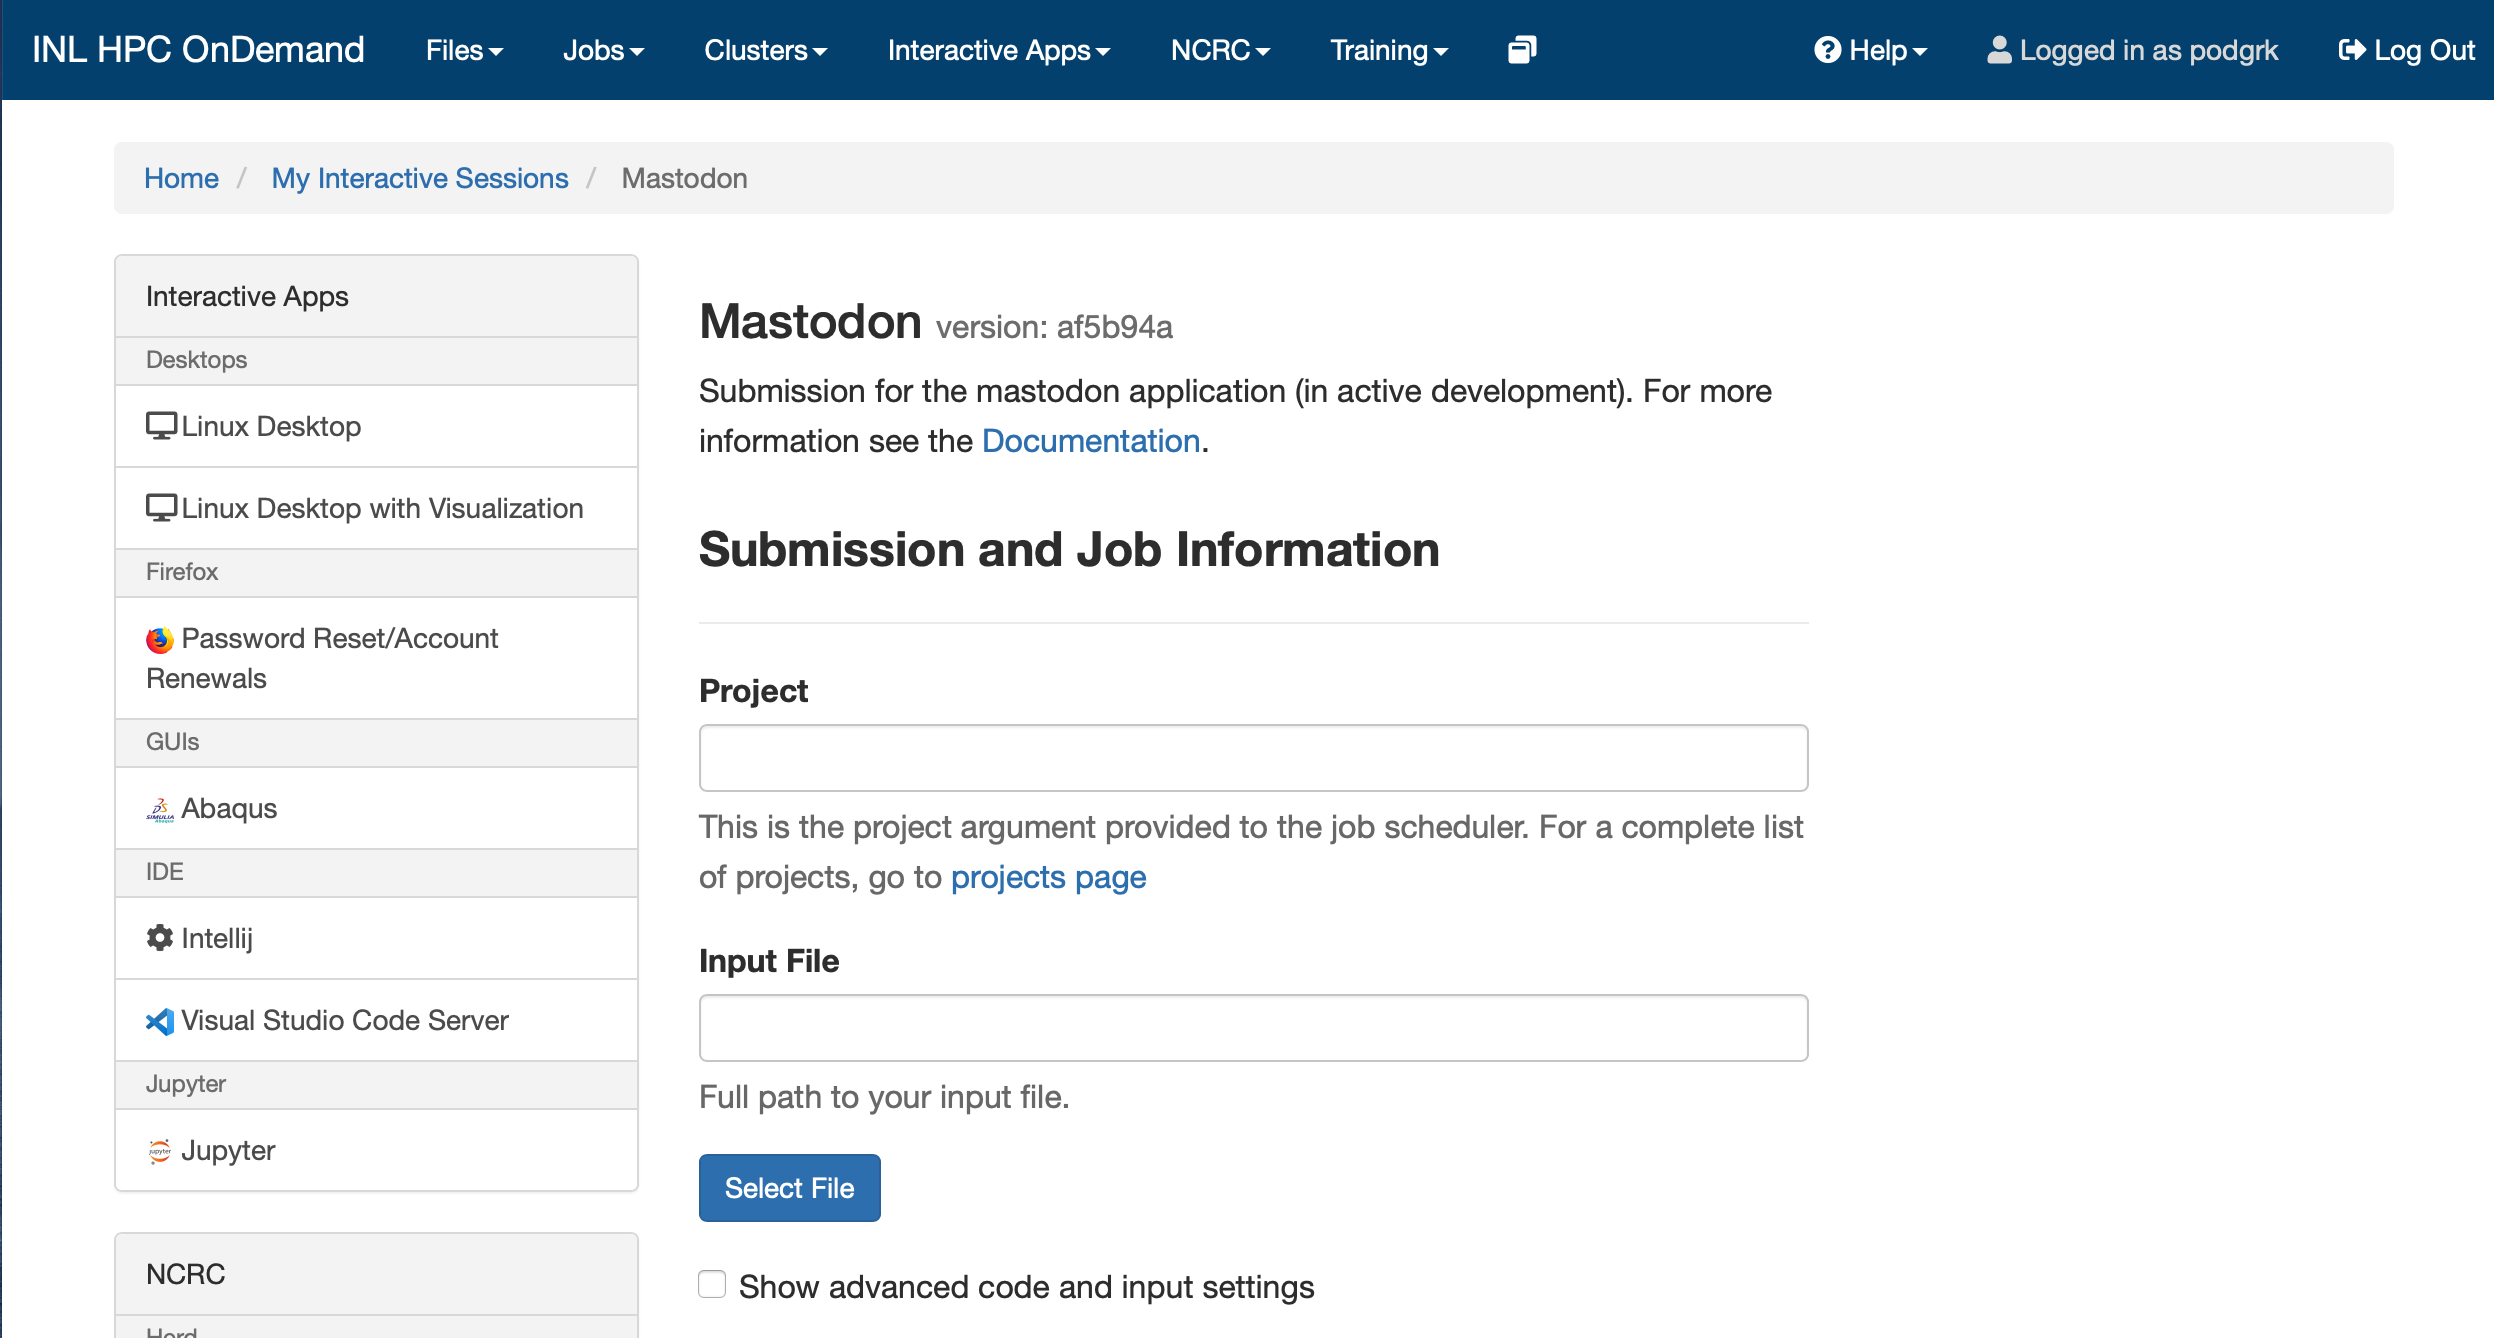Focus the Project input field
This screenshot has width=2494, height=1338.
1253,758
